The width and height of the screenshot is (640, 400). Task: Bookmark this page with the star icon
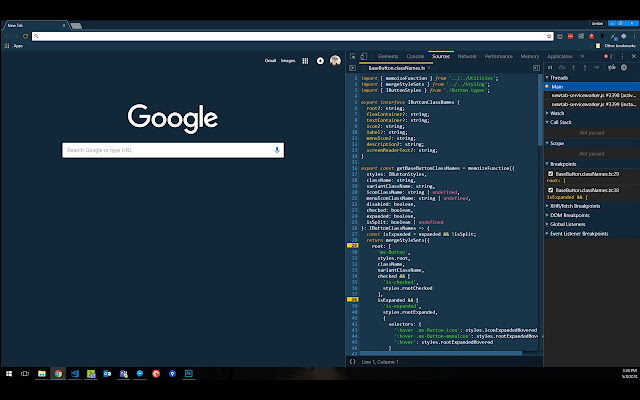point(549,36)
